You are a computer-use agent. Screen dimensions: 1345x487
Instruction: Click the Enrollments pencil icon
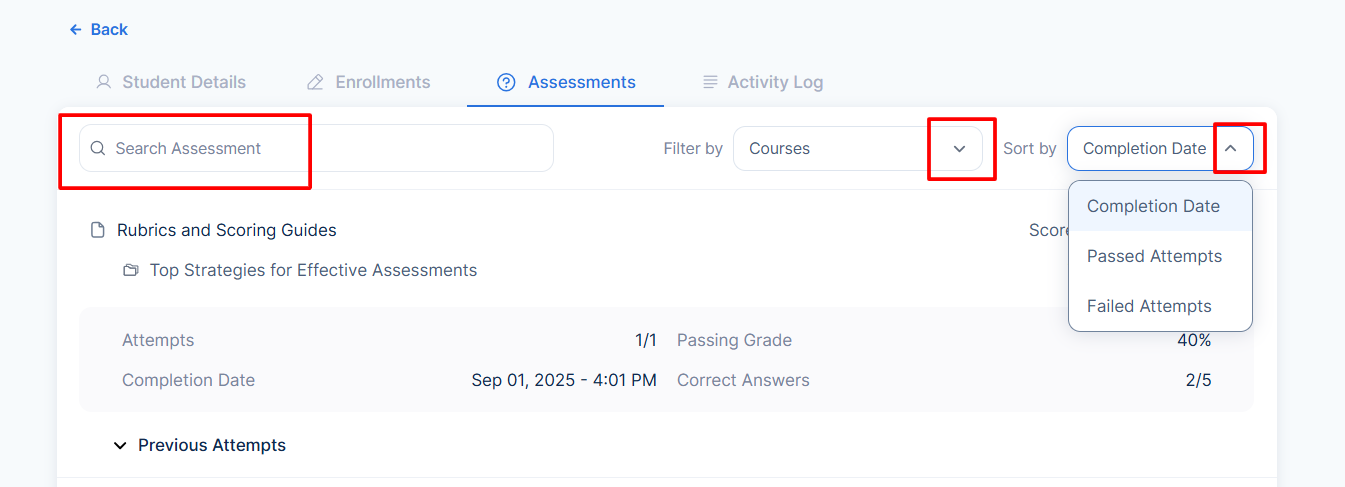[x=315, y=82]
